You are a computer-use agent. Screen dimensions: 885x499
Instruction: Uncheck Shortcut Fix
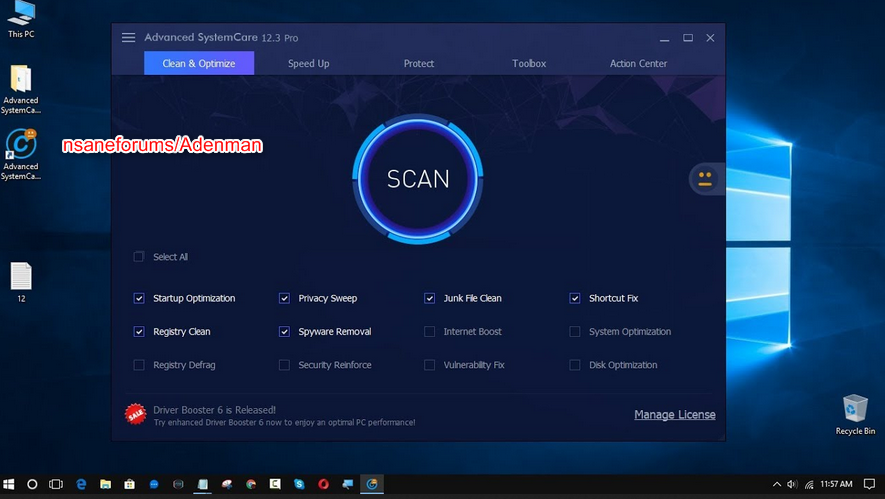point(575,298)
